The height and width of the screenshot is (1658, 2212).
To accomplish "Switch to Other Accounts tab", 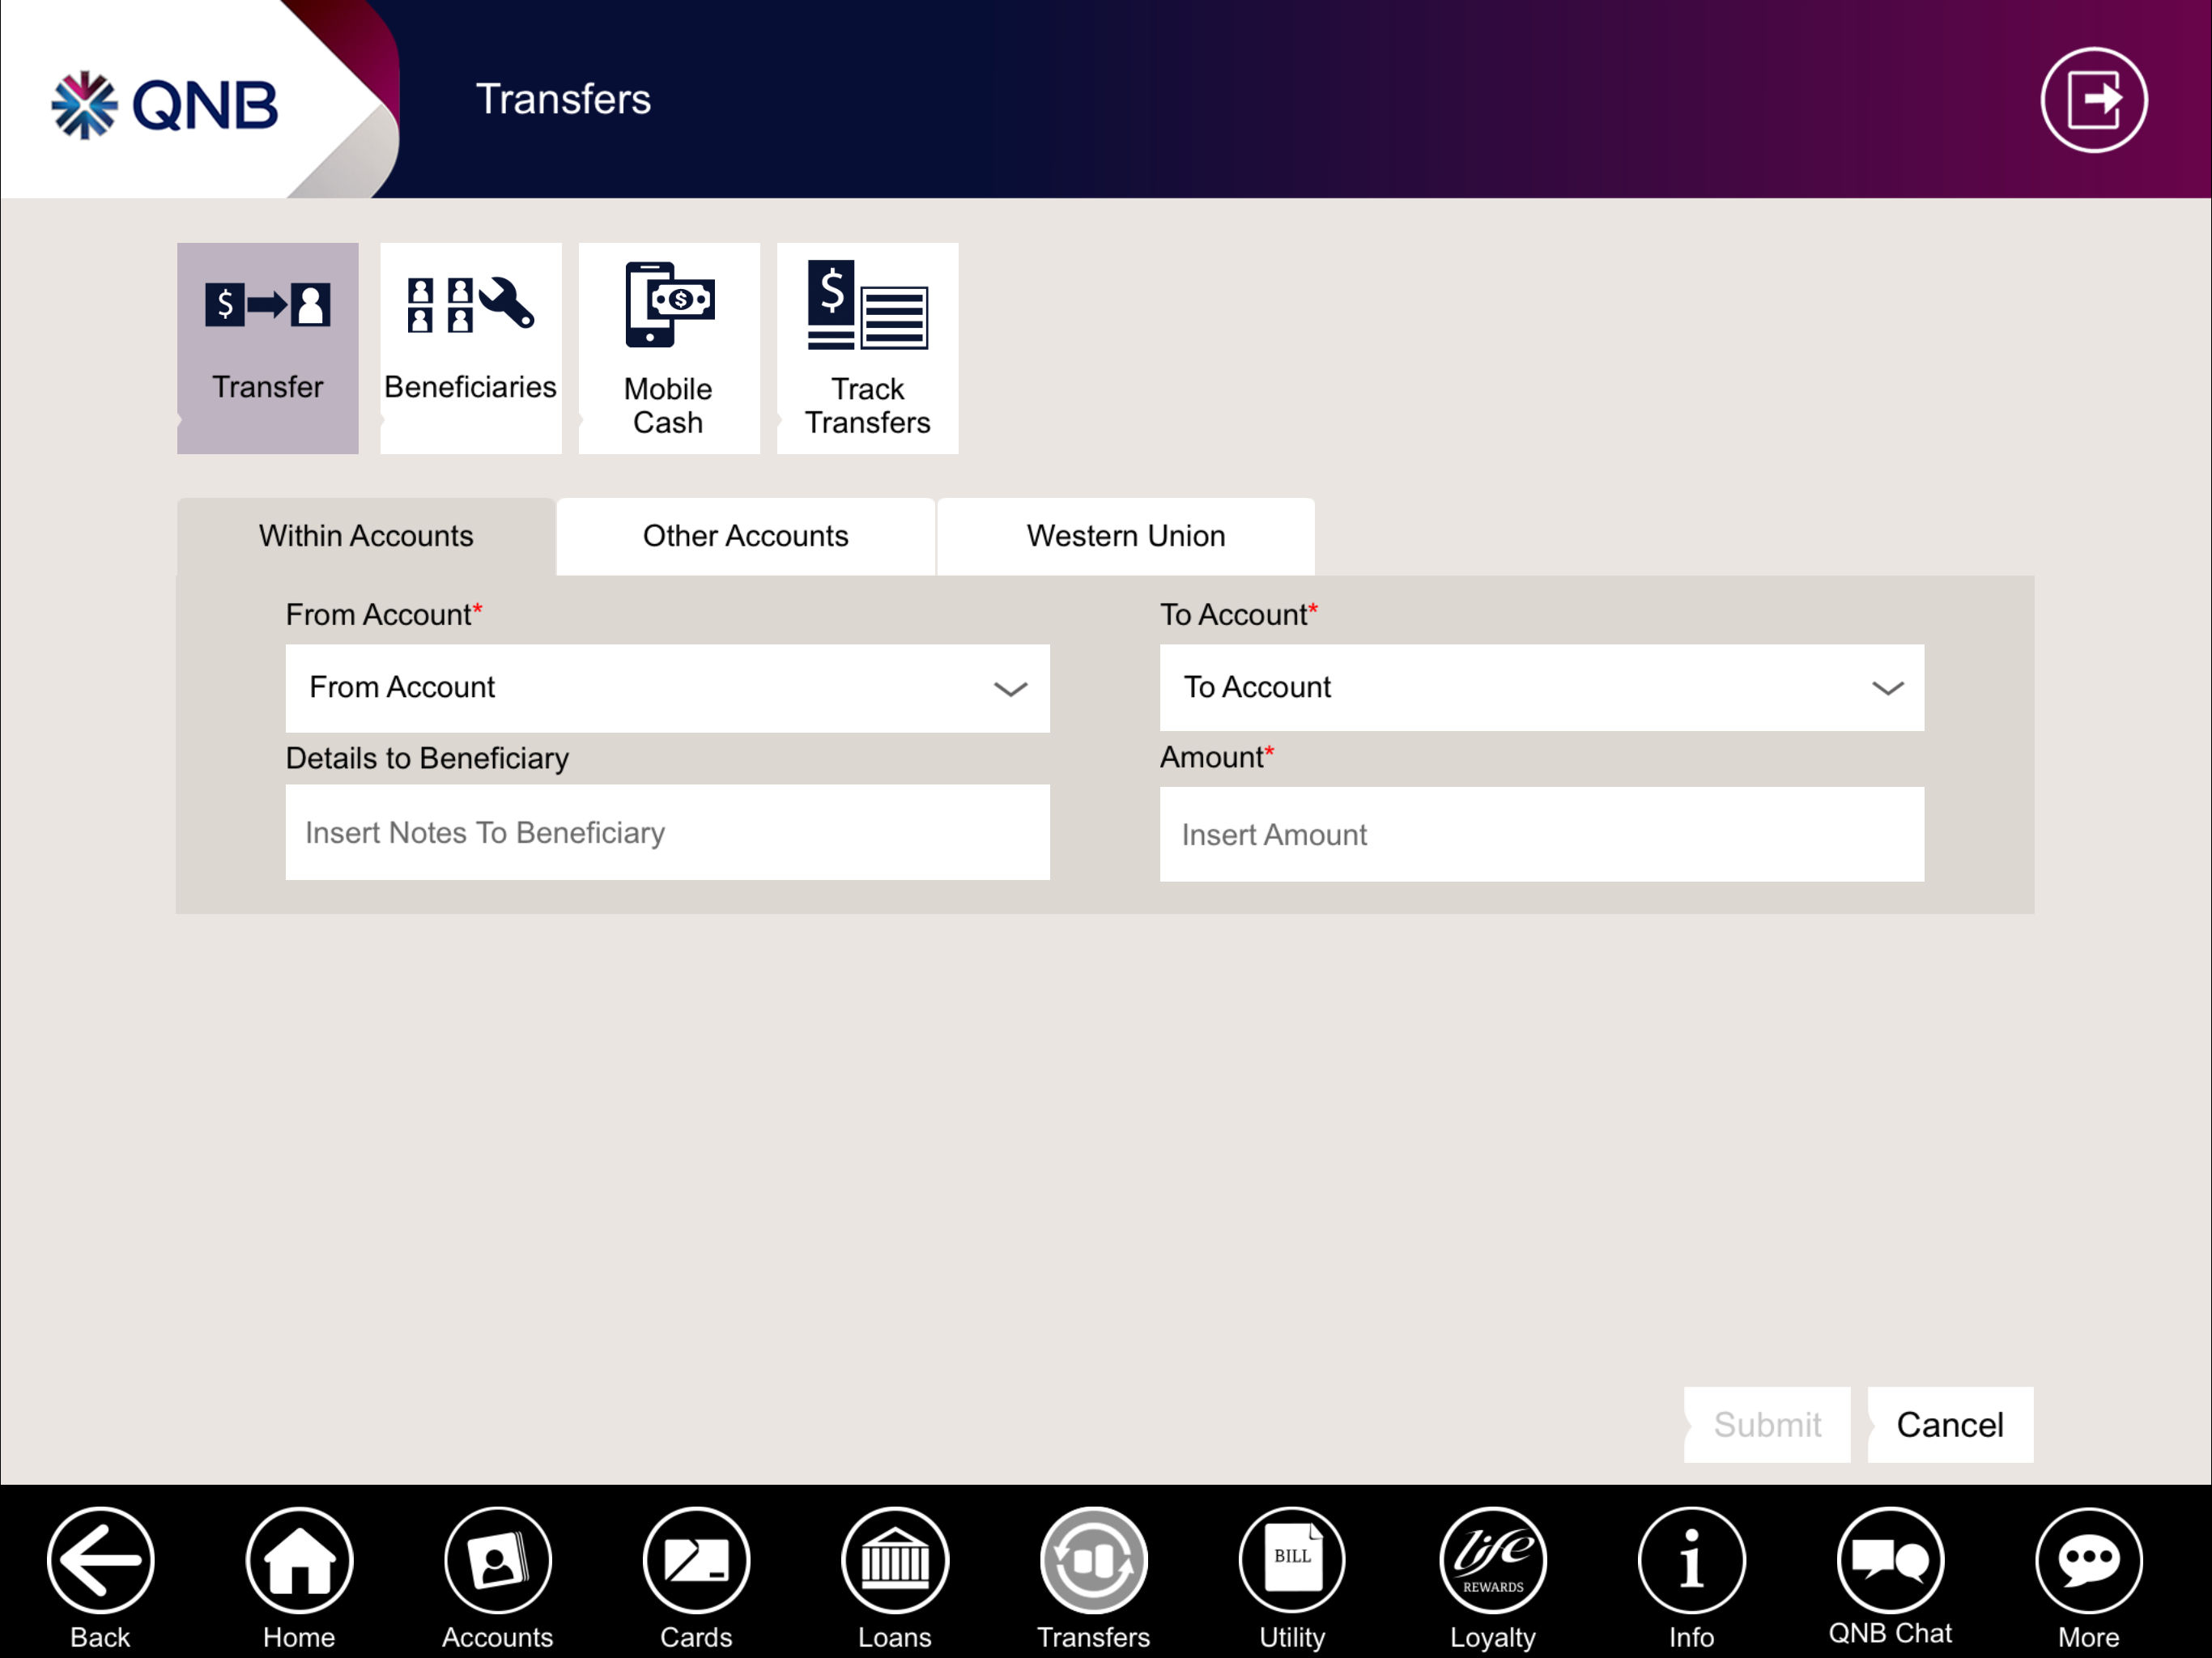I will [745, 536].
